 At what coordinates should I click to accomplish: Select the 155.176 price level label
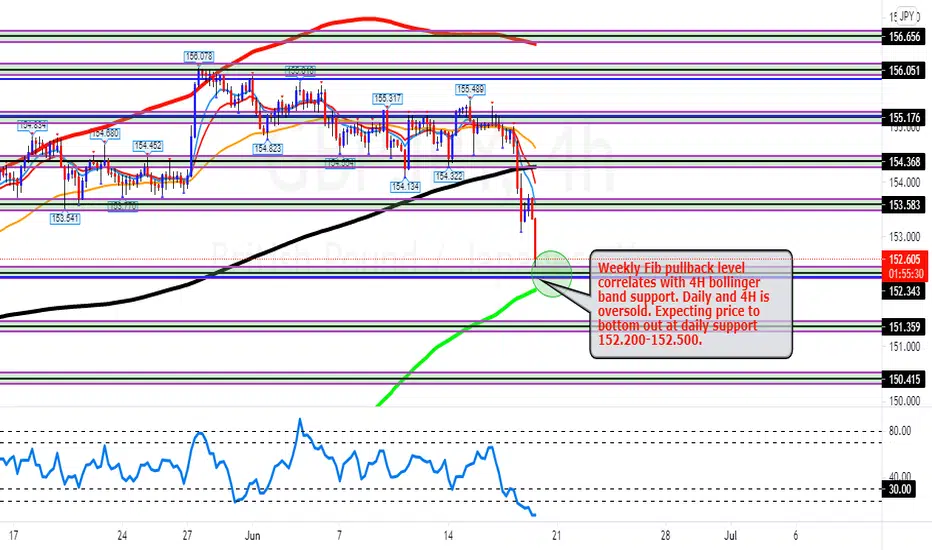pos(904,118)
